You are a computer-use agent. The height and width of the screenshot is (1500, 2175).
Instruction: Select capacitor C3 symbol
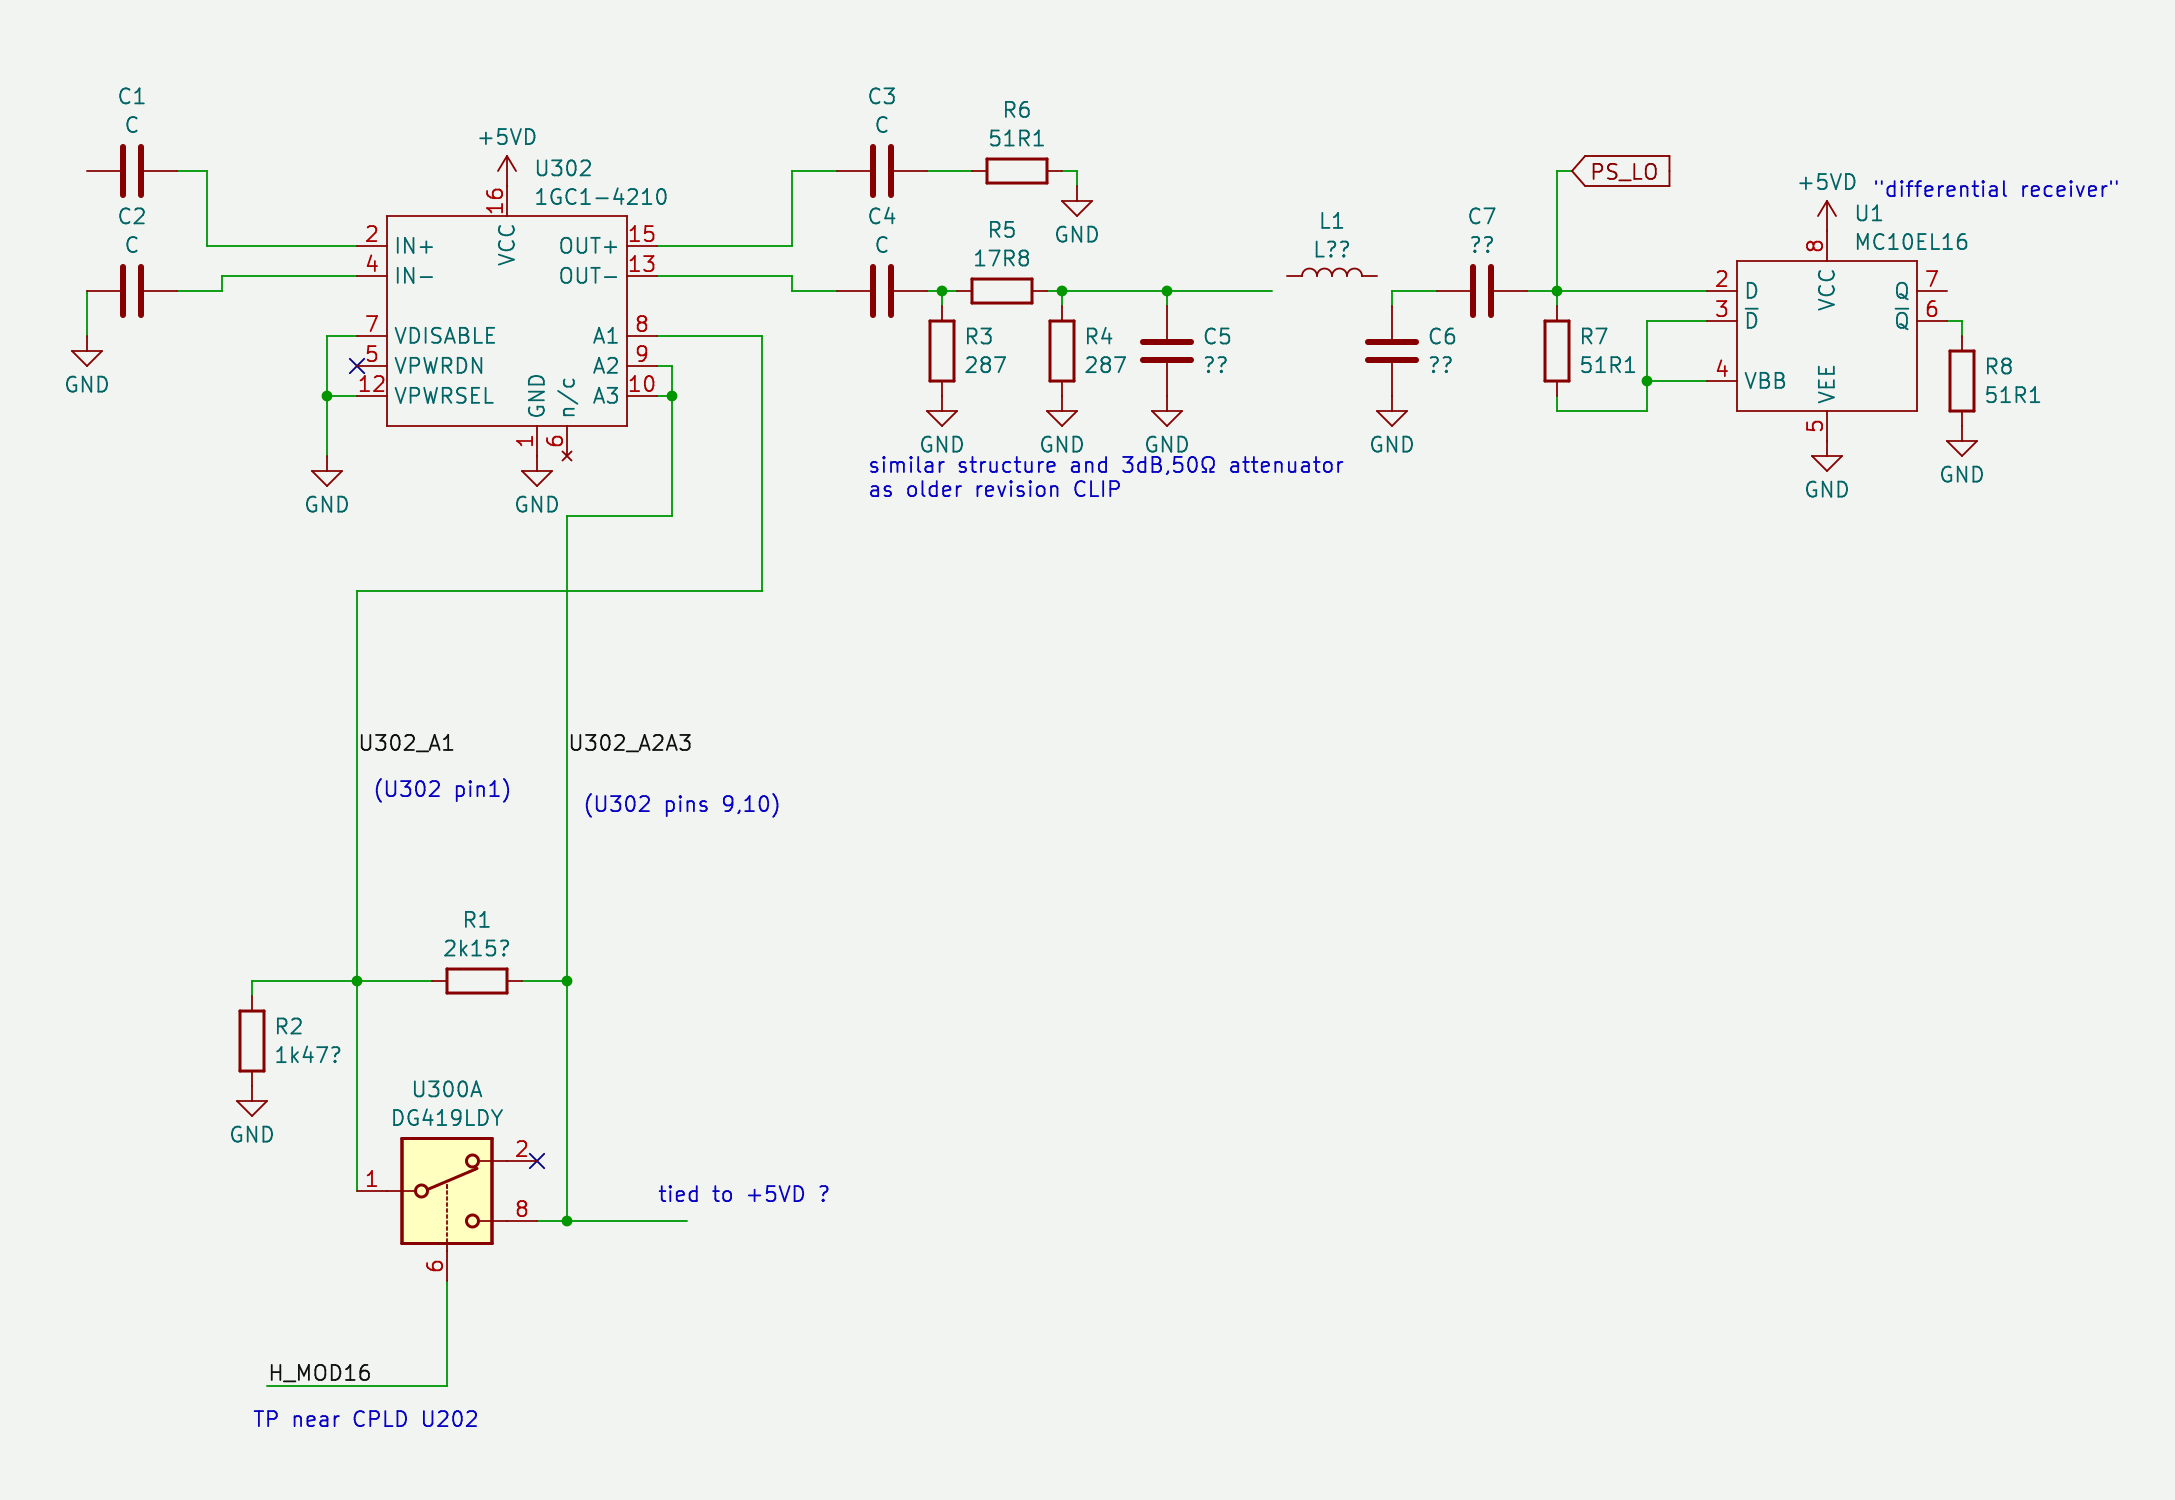(x=882, y=171)
